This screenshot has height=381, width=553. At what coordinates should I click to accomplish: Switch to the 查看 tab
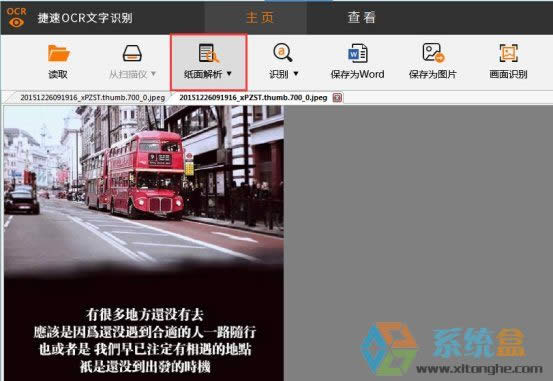361,17
